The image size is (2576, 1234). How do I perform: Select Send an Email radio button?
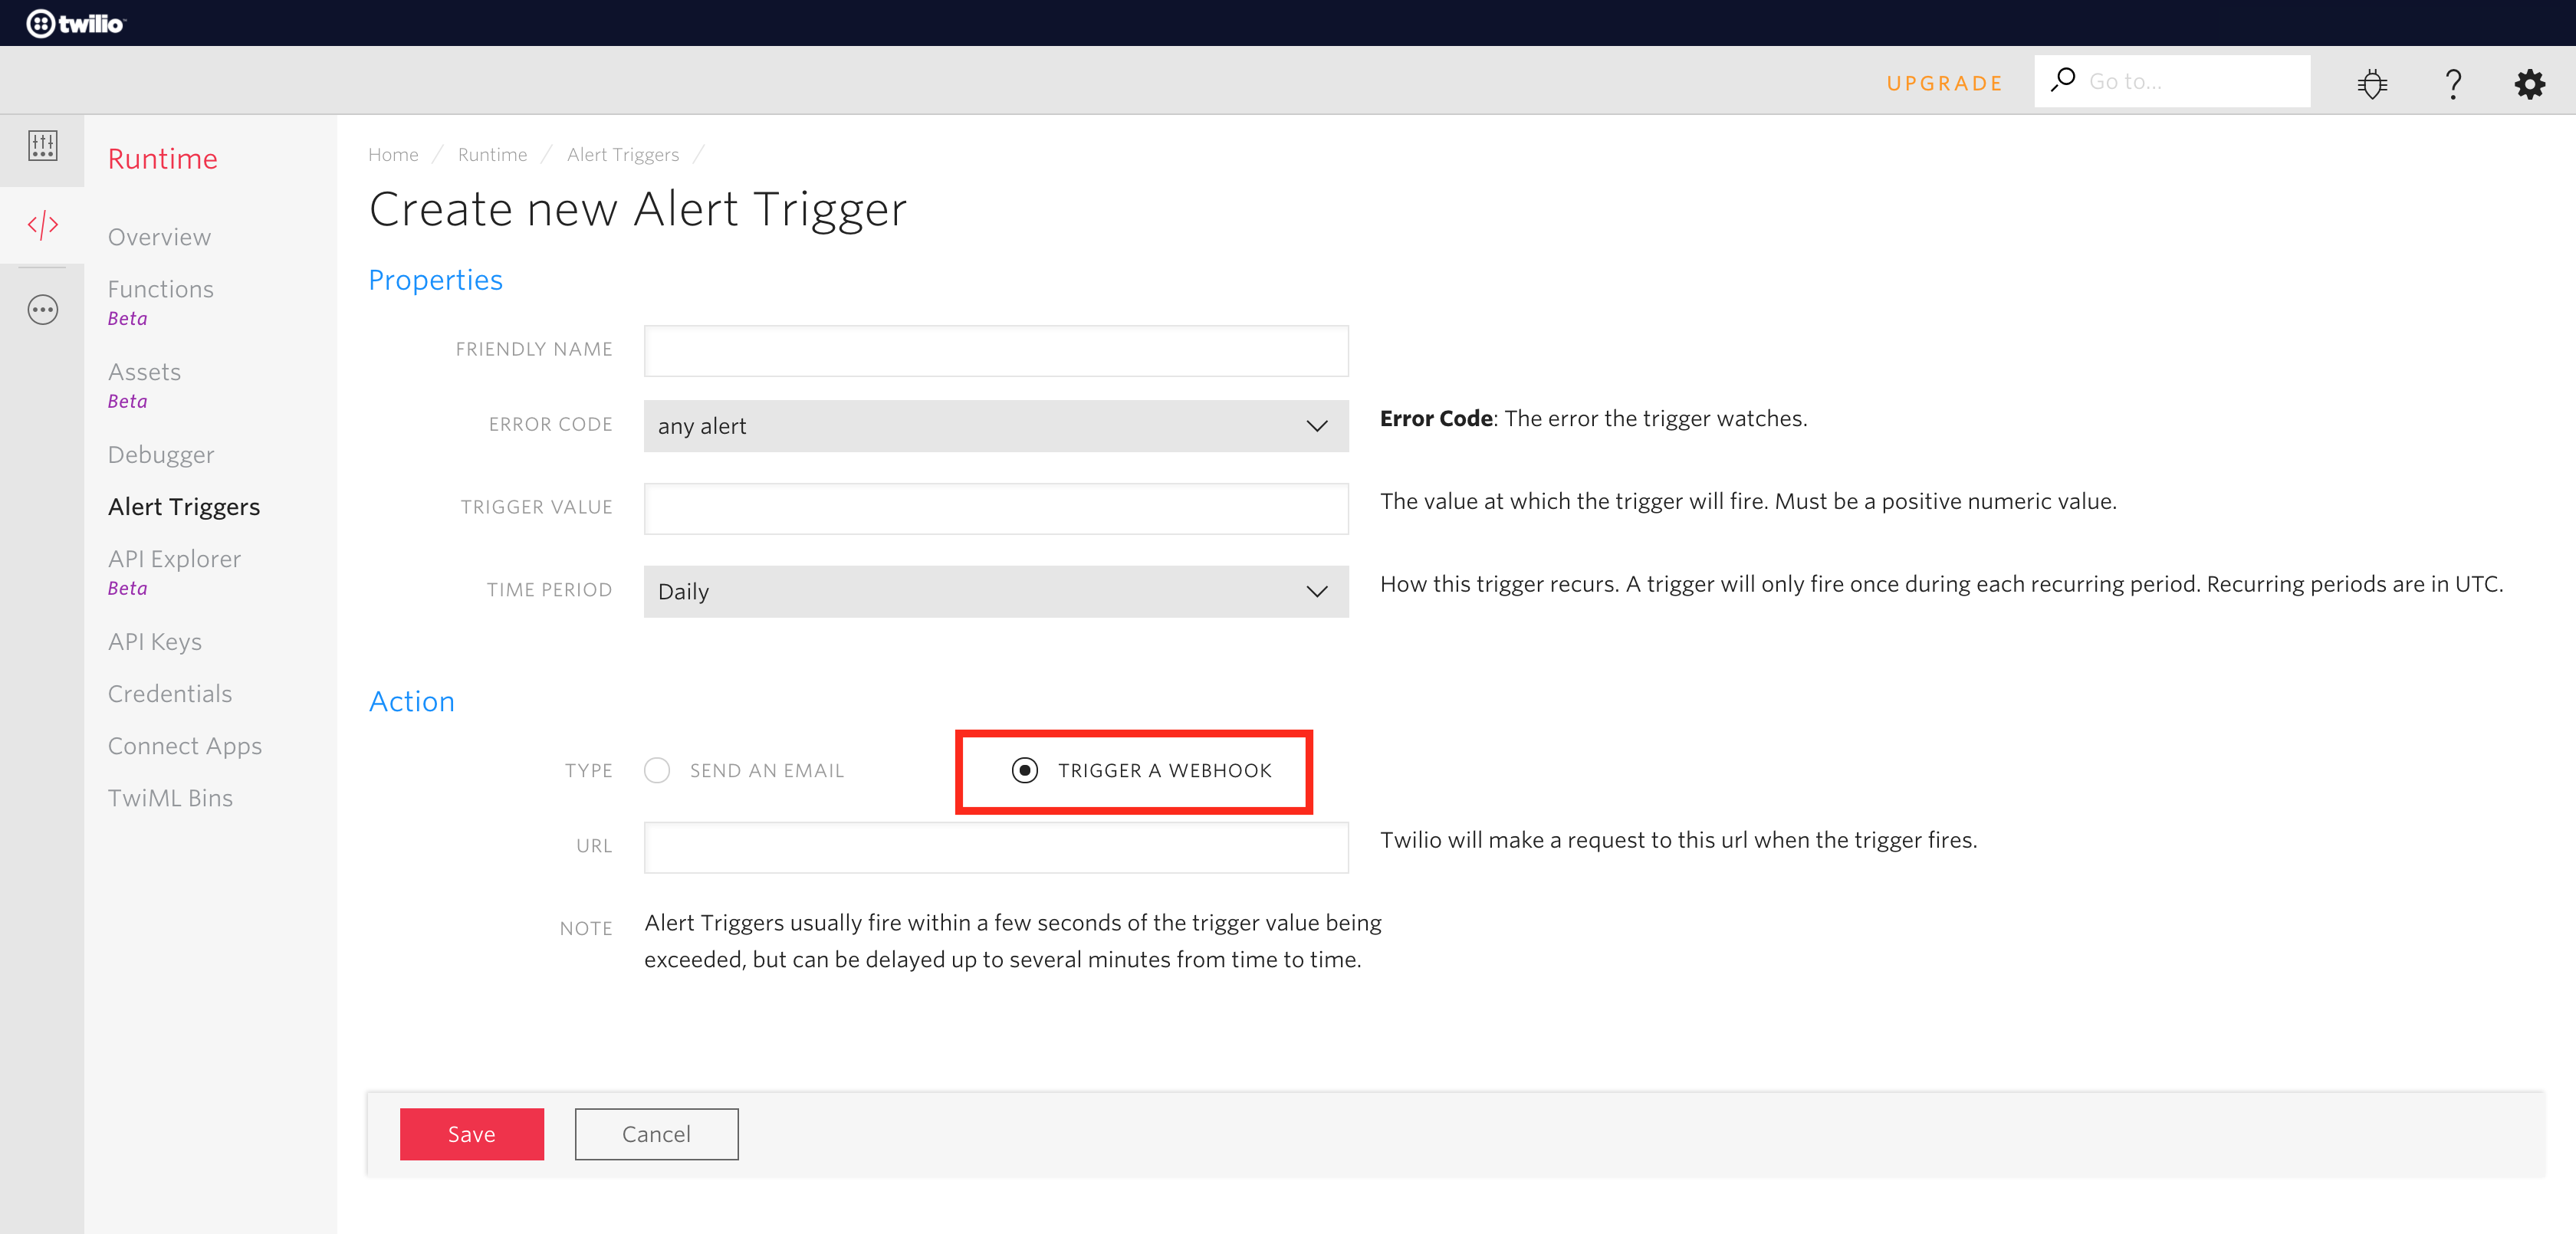pyautogui.click(x=657, y=770)
